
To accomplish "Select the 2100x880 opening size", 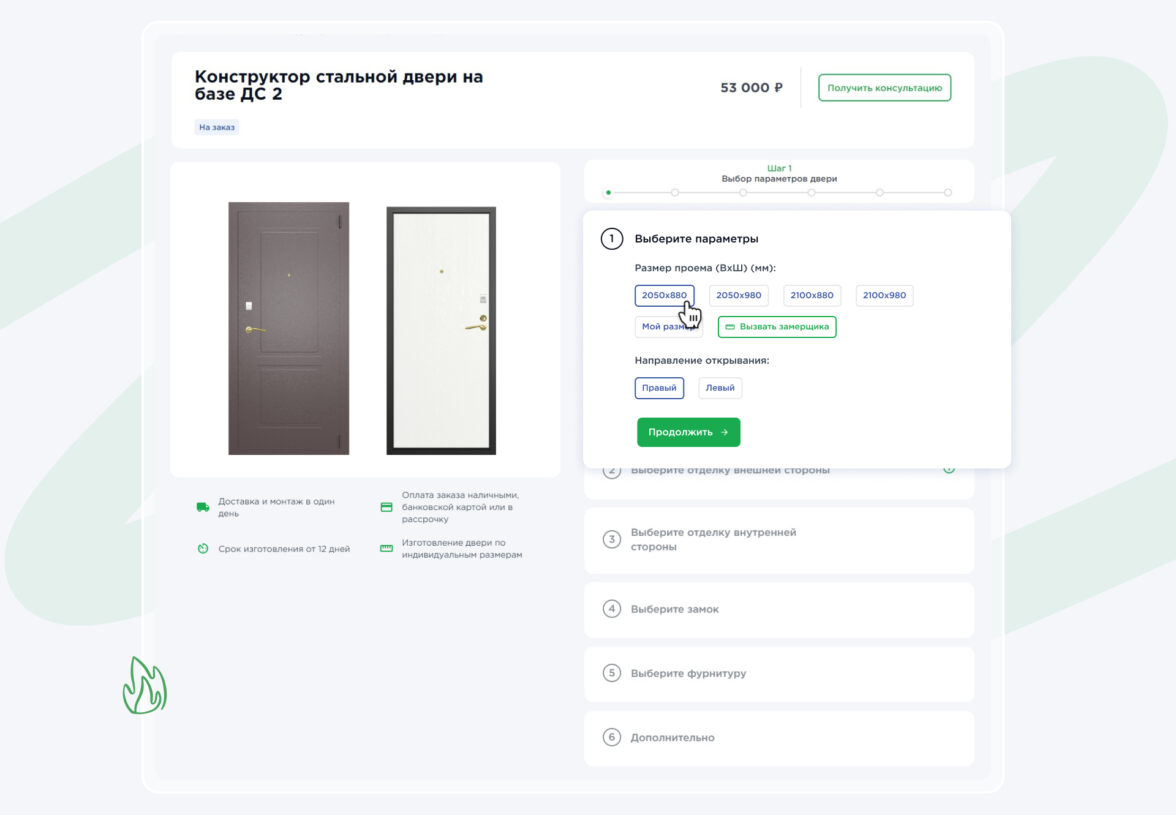I will (812, 295).
